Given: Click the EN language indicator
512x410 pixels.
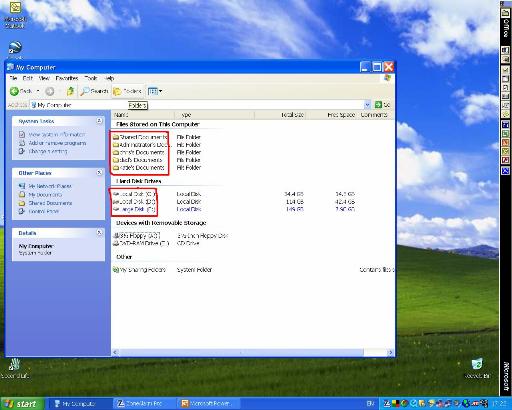Looking at the screenshot, I should pyautogui.click(x=371, y=404).
